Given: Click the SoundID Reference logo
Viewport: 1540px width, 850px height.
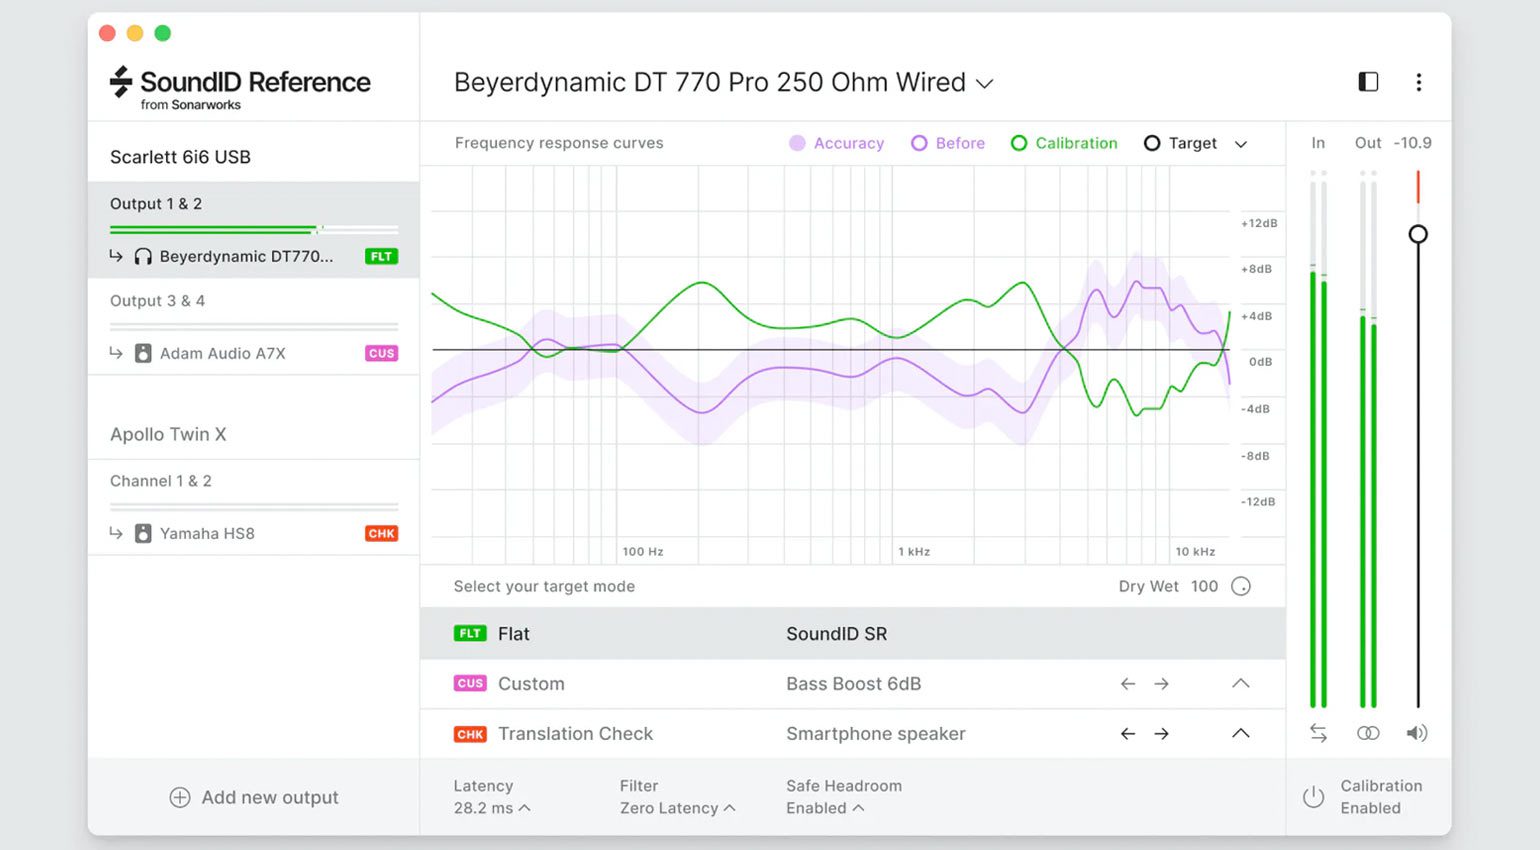Looking at the screenshot, I should tap(240, 88).
